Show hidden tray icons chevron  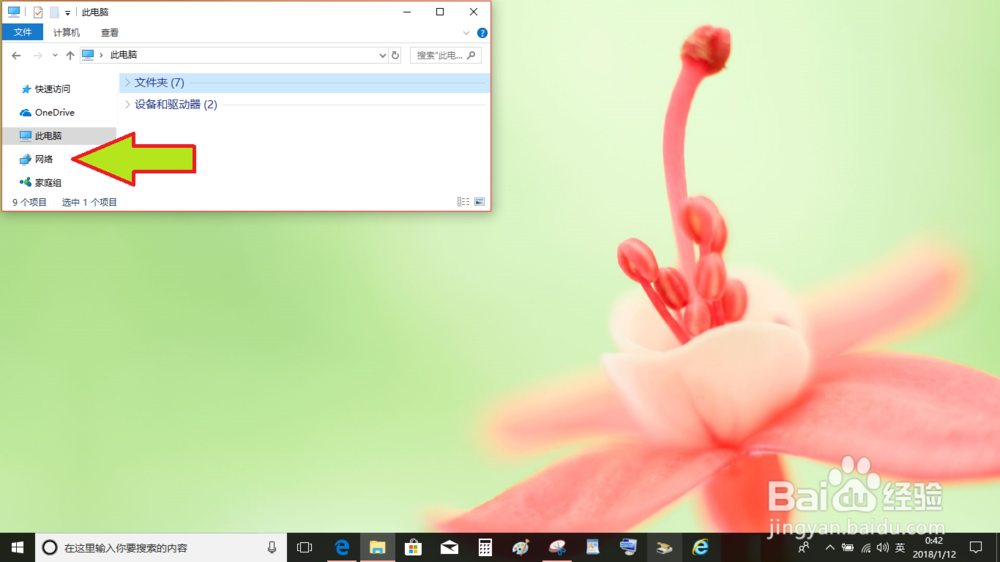(830, 547)
